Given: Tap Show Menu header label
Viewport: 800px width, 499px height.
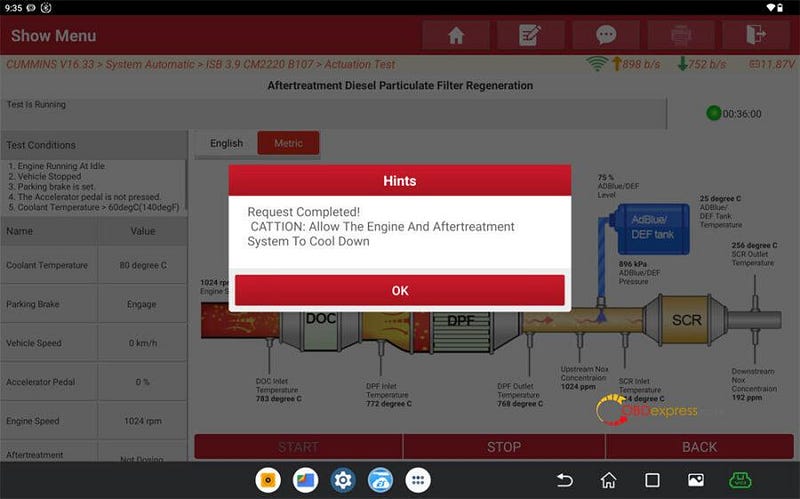Looking at the screenshot, I should tap(54, 36).
